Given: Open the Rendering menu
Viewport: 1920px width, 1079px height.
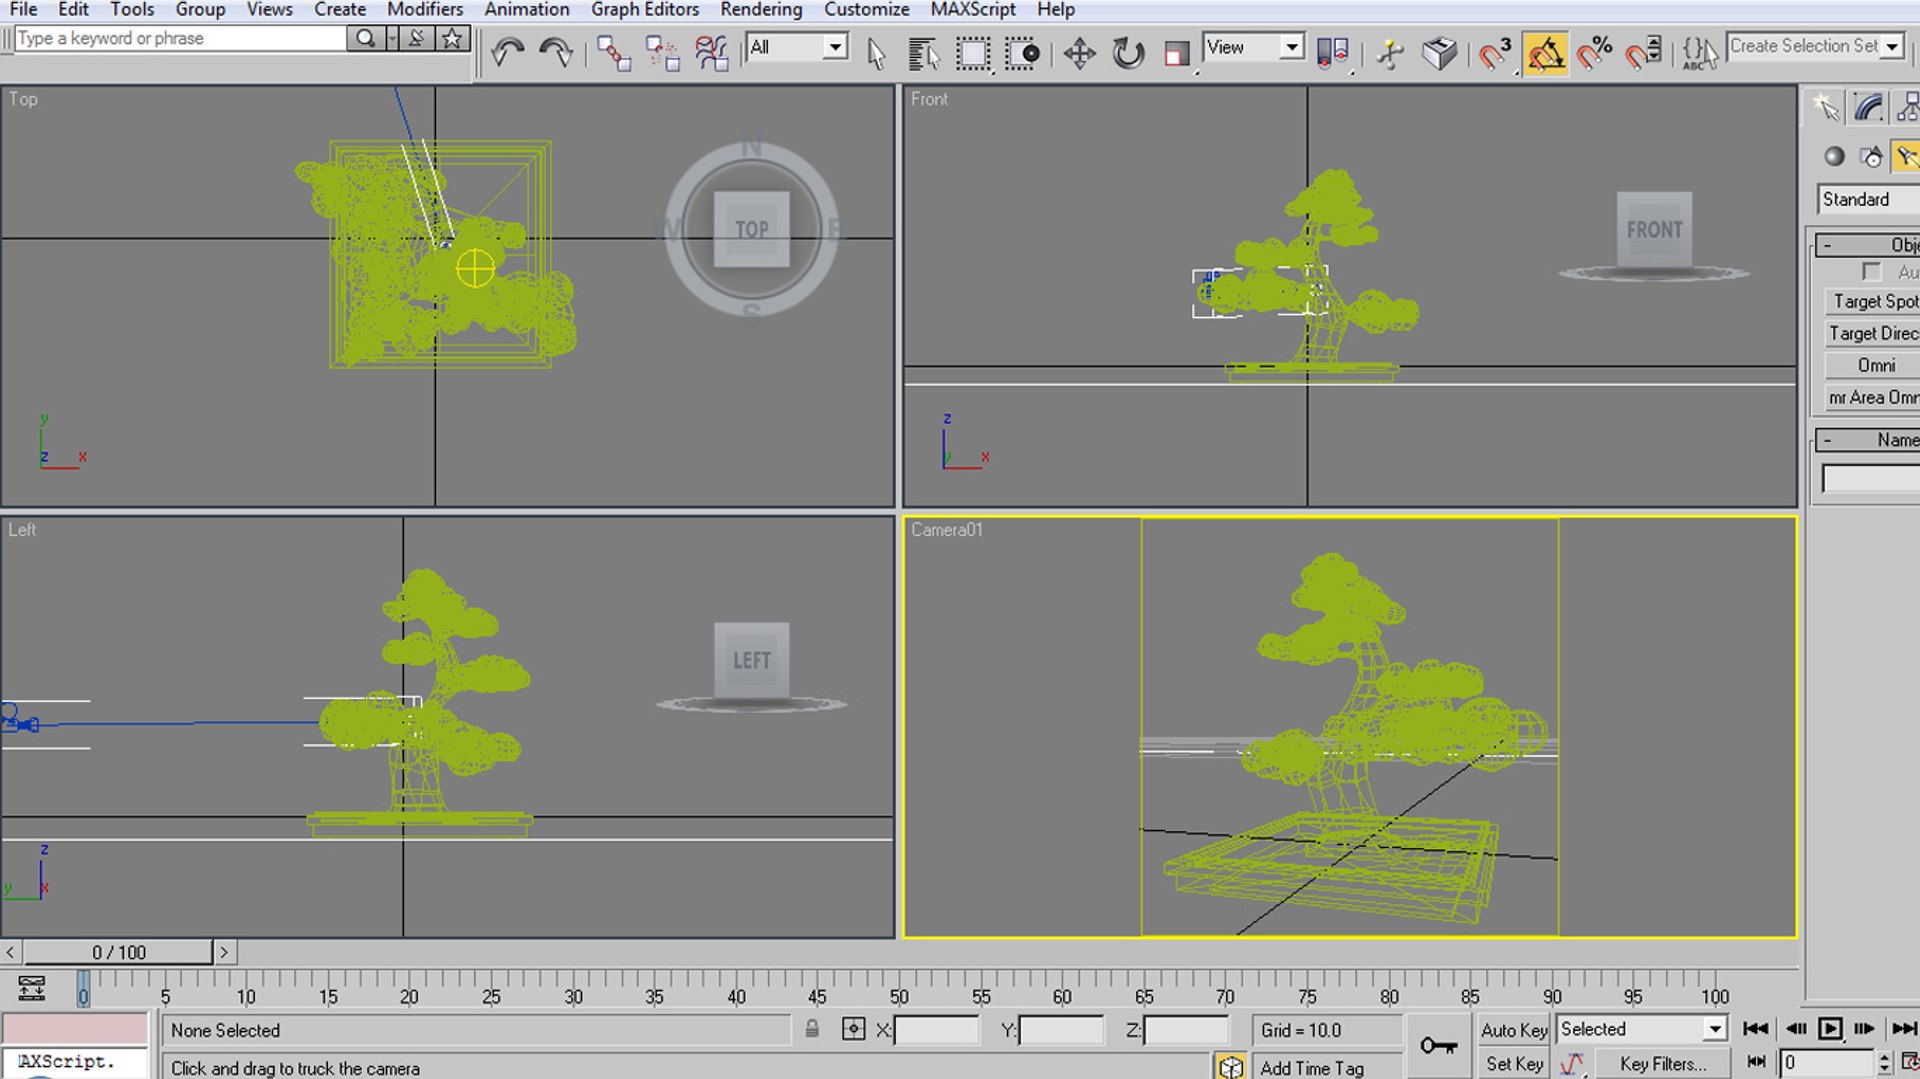Looking at the screenshot, I should [761, 10].
